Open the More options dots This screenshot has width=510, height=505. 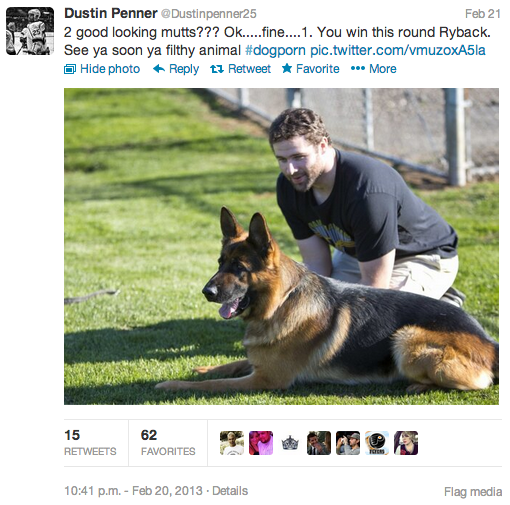358,69
